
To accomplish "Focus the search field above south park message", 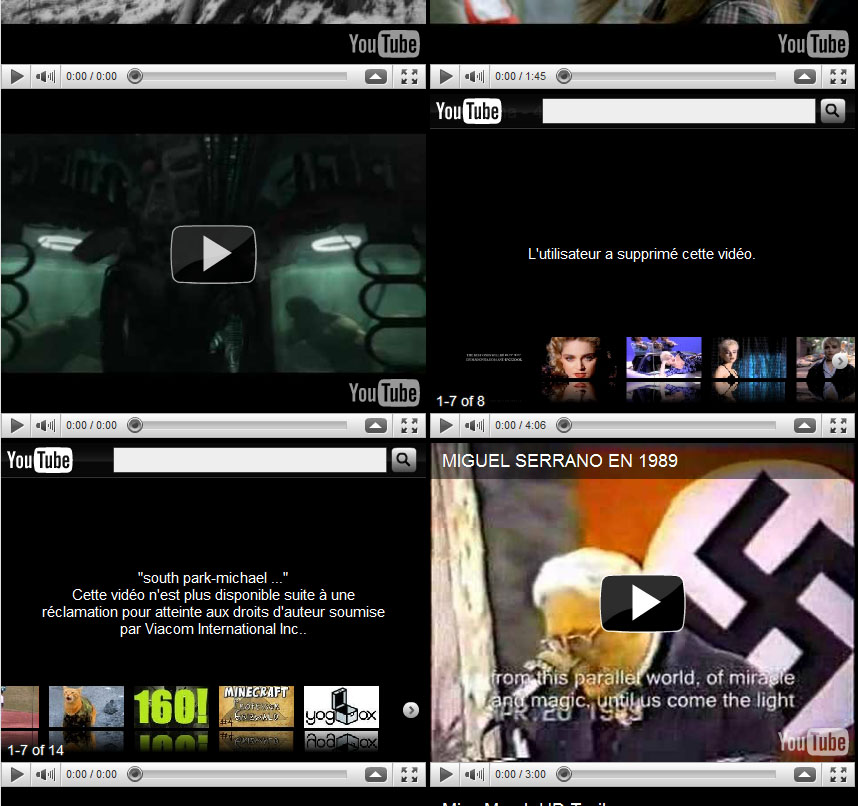I will click(250, 460).
